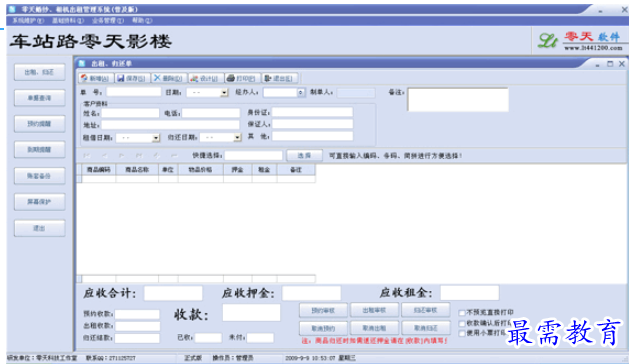629x364 pixels.
Task: Click the 归还审核 button
Action: [x=426, y=310]
